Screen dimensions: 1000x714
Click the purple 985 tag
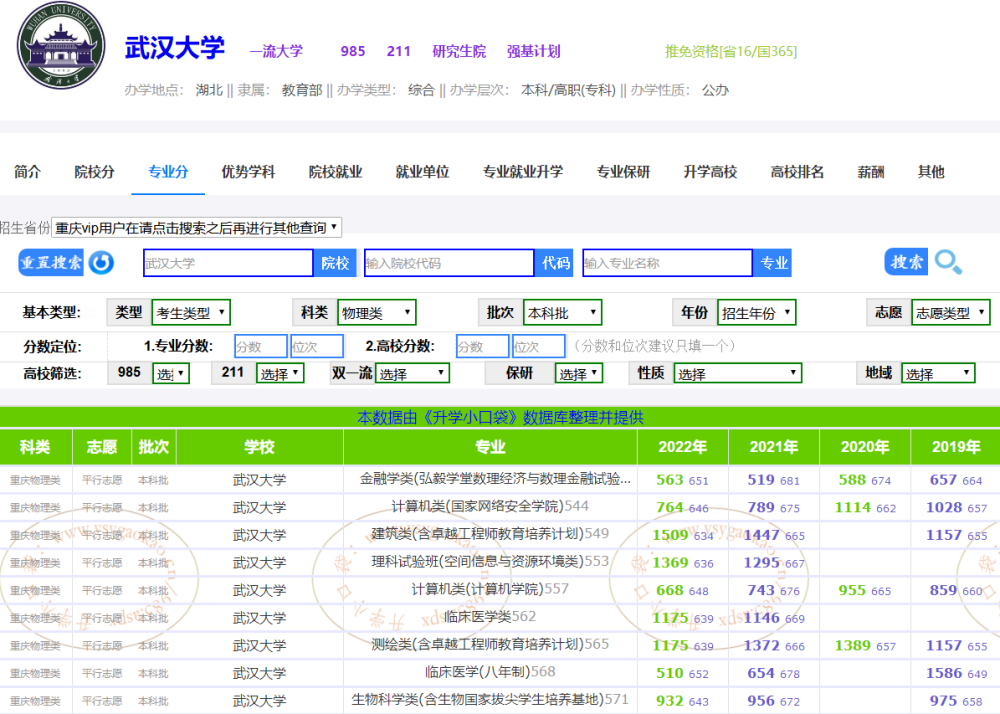[x=353, y=51]
